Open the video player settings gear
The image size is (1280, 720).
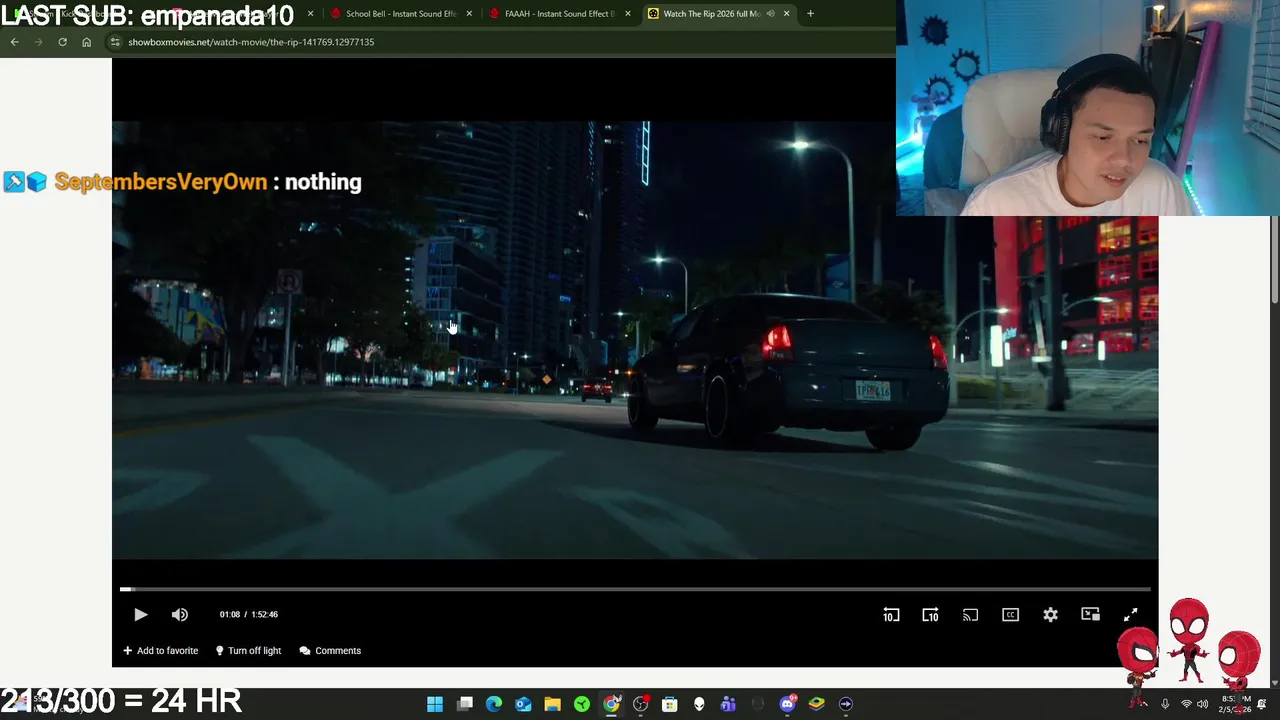[1050, 615]
